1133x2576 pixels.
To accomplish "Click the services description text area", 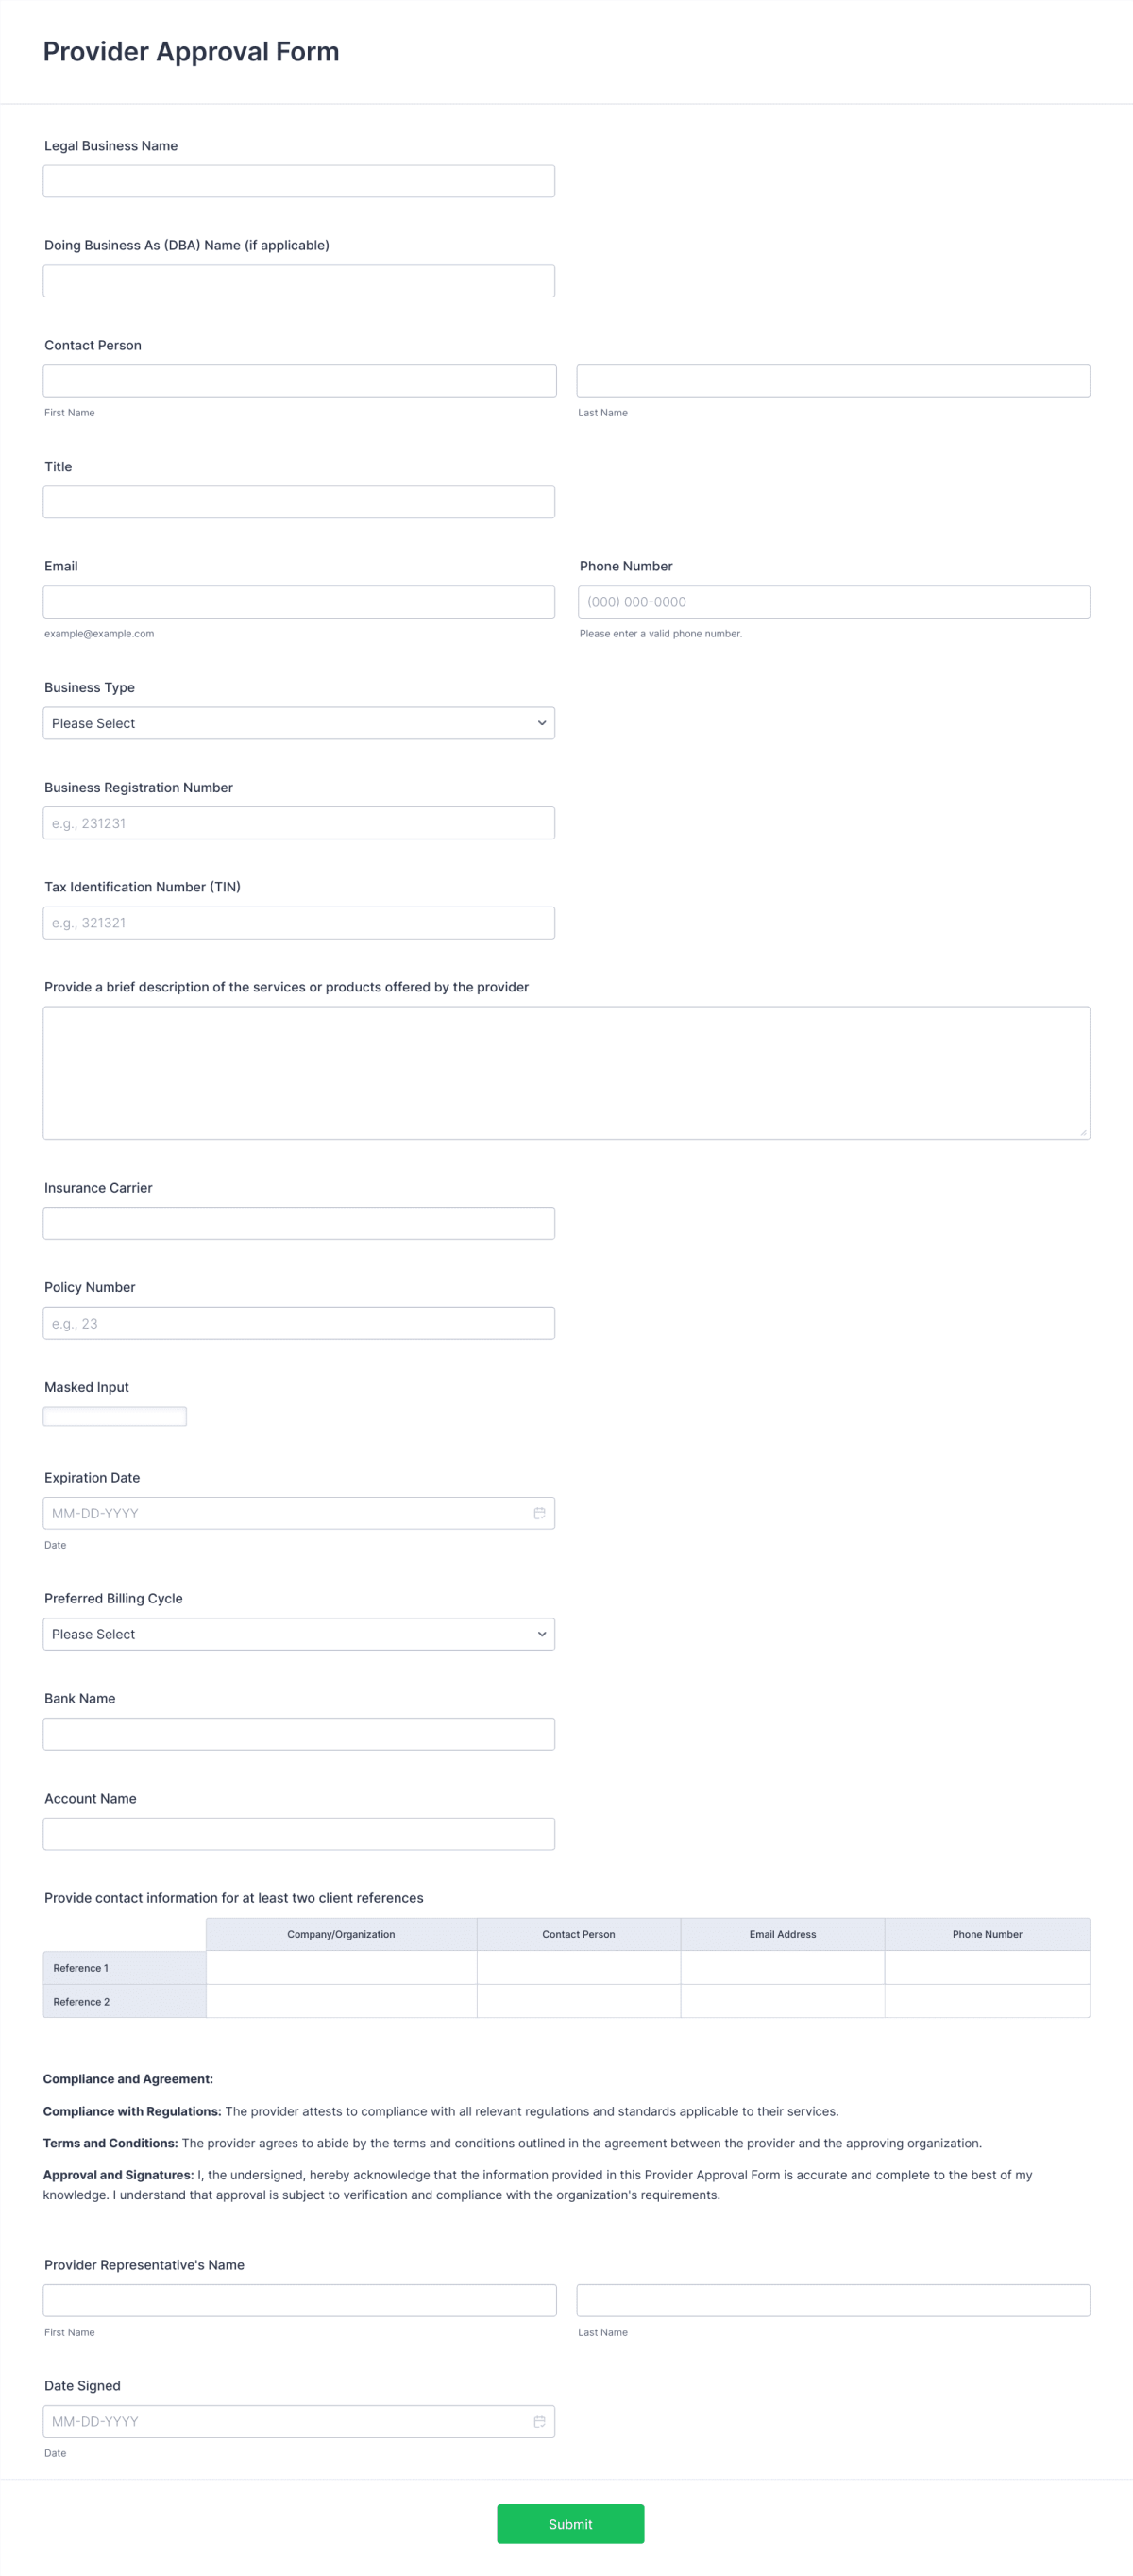I will 566,1070.
